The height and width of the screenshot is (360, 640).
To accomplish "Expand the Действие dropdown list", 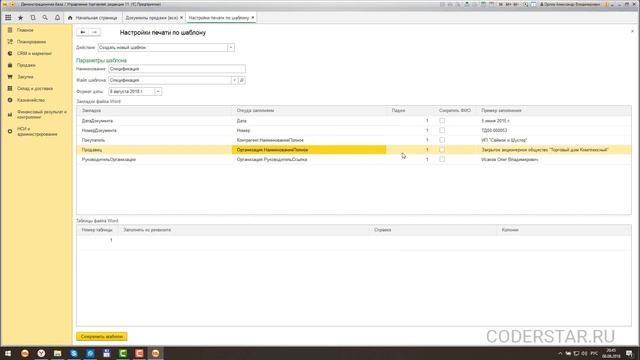I will point(231,48).
